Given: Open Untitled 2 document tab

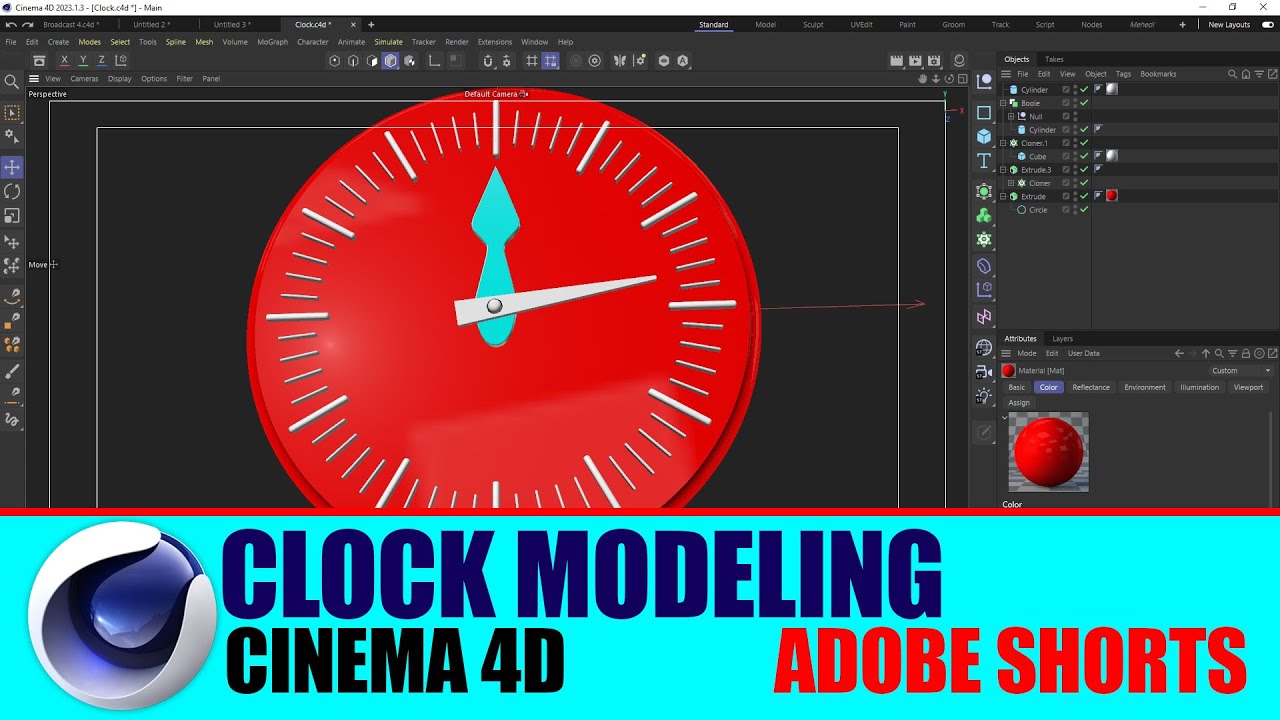Looking at the screenshot, I should pos(152,24).
